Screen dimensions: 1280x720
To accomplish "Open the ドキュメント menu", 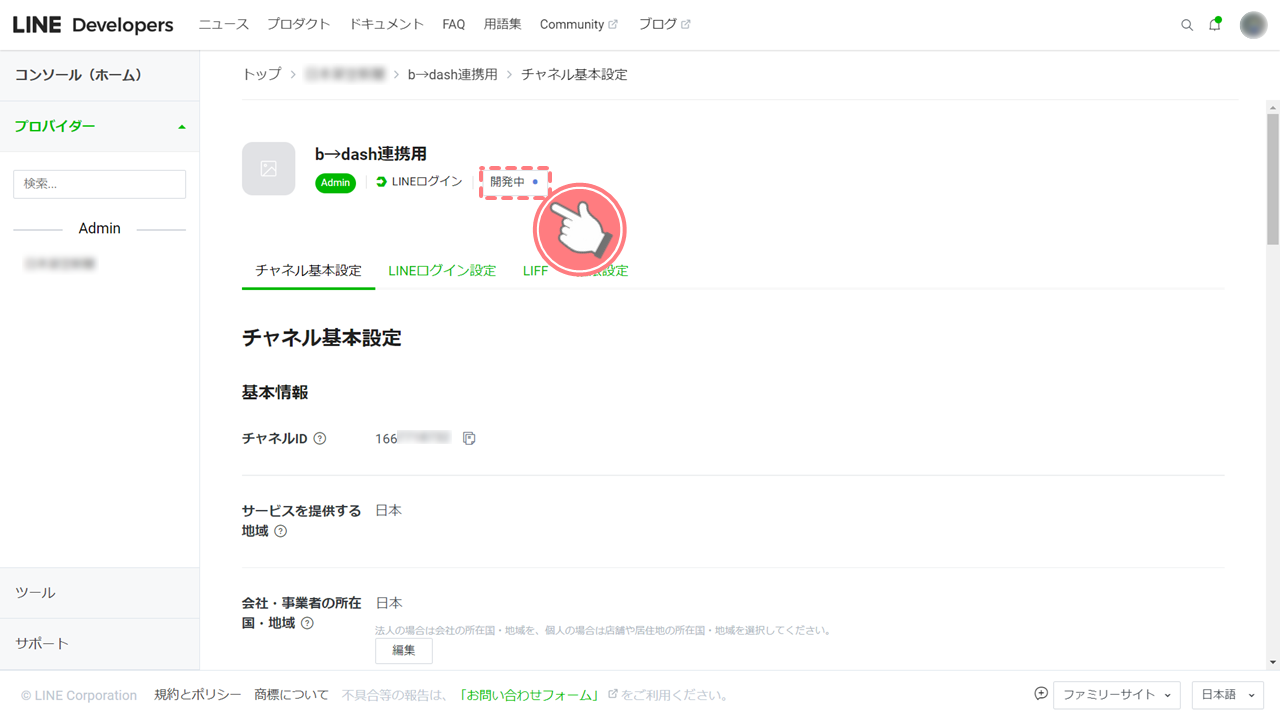I will point(387,25).
